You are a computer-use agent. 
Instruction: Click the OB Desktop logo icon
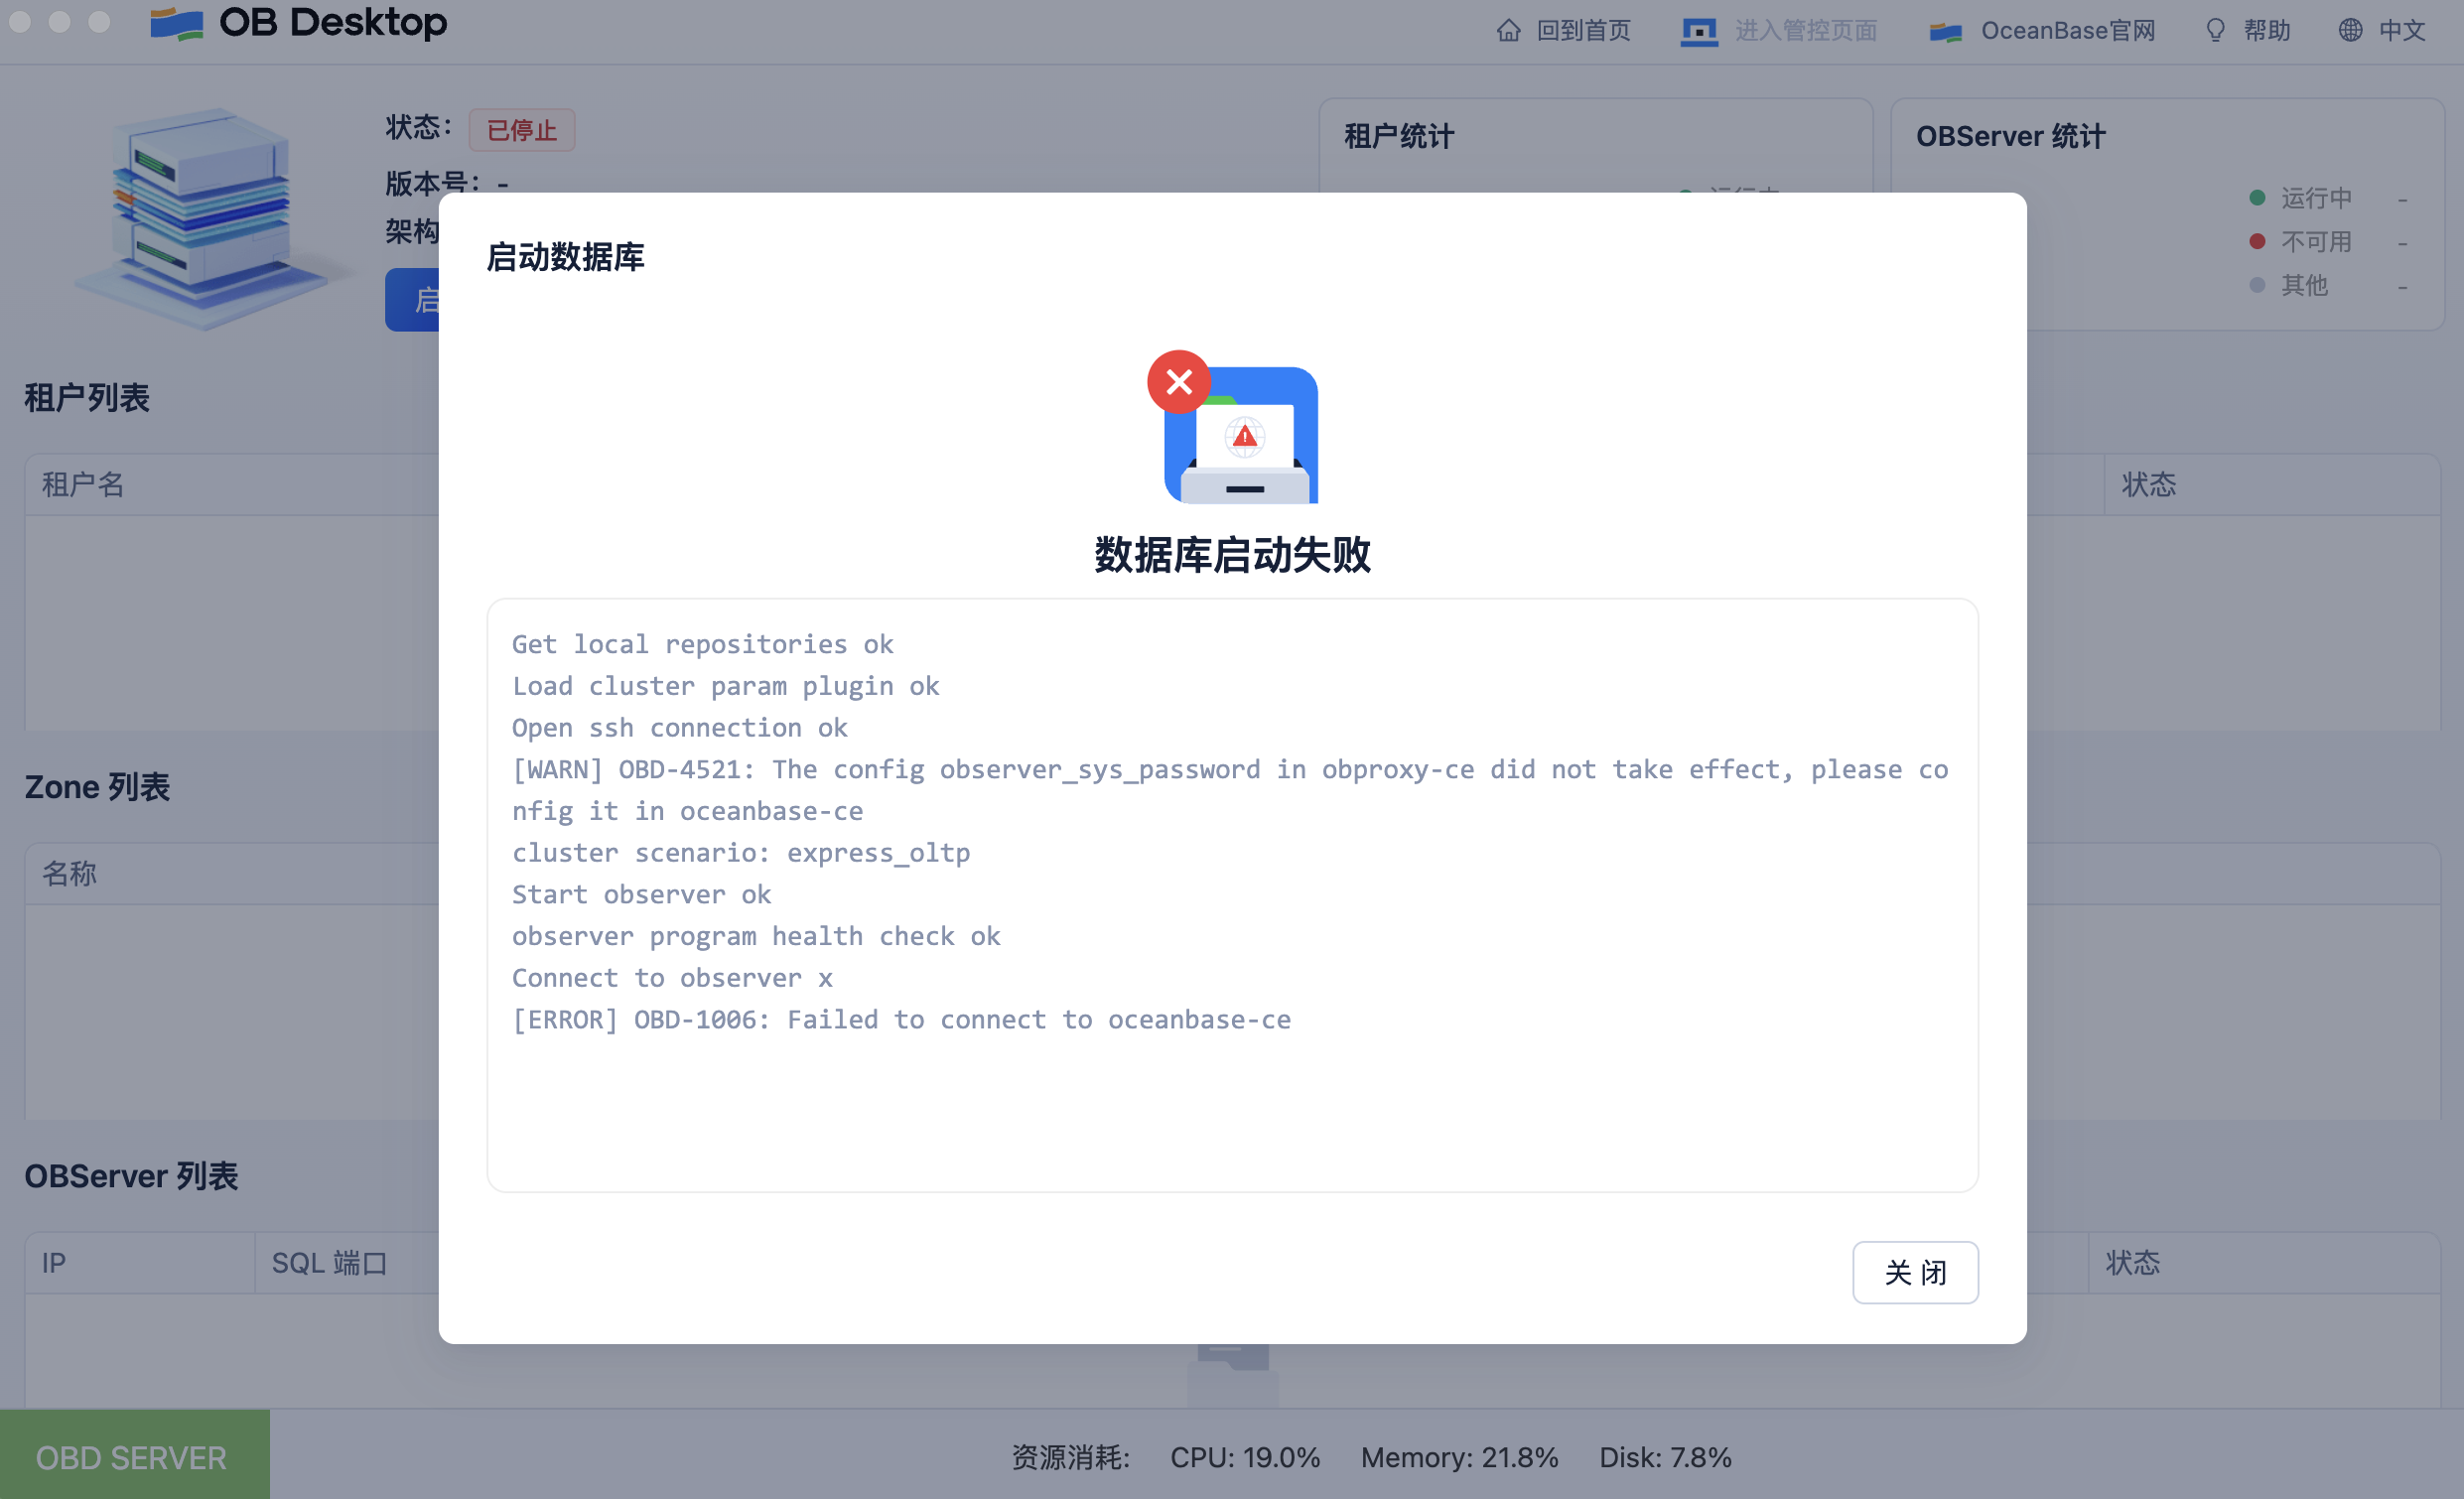point(176,23)
